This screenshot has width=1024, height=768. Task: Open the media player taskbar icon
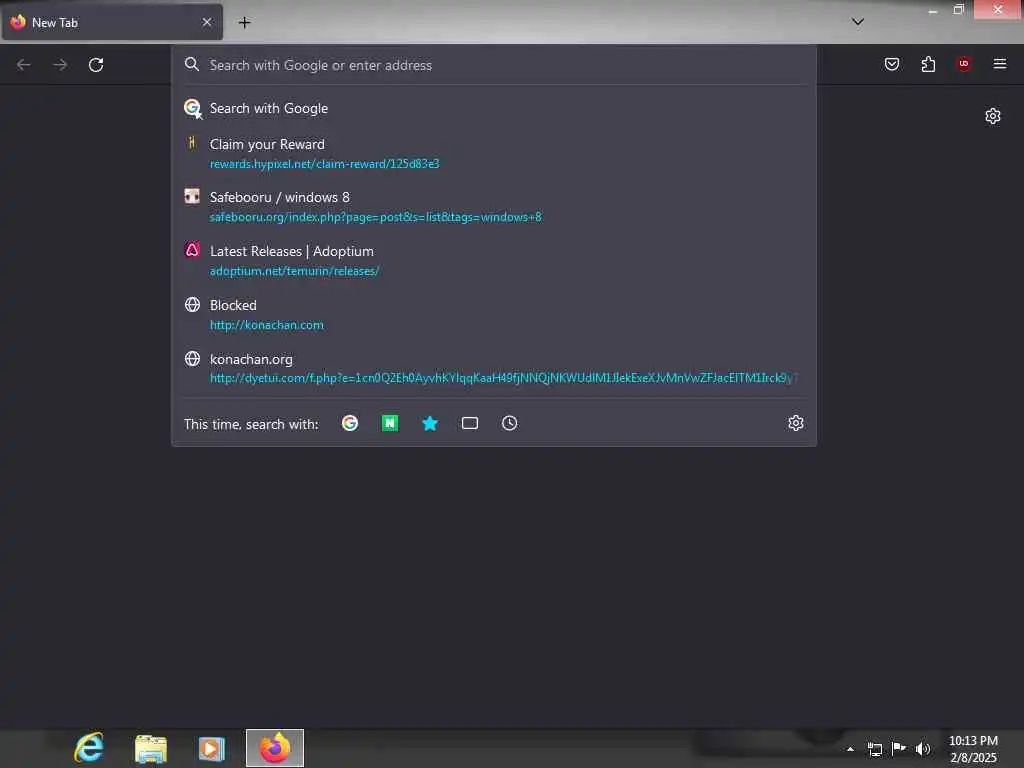pos(212,748)
